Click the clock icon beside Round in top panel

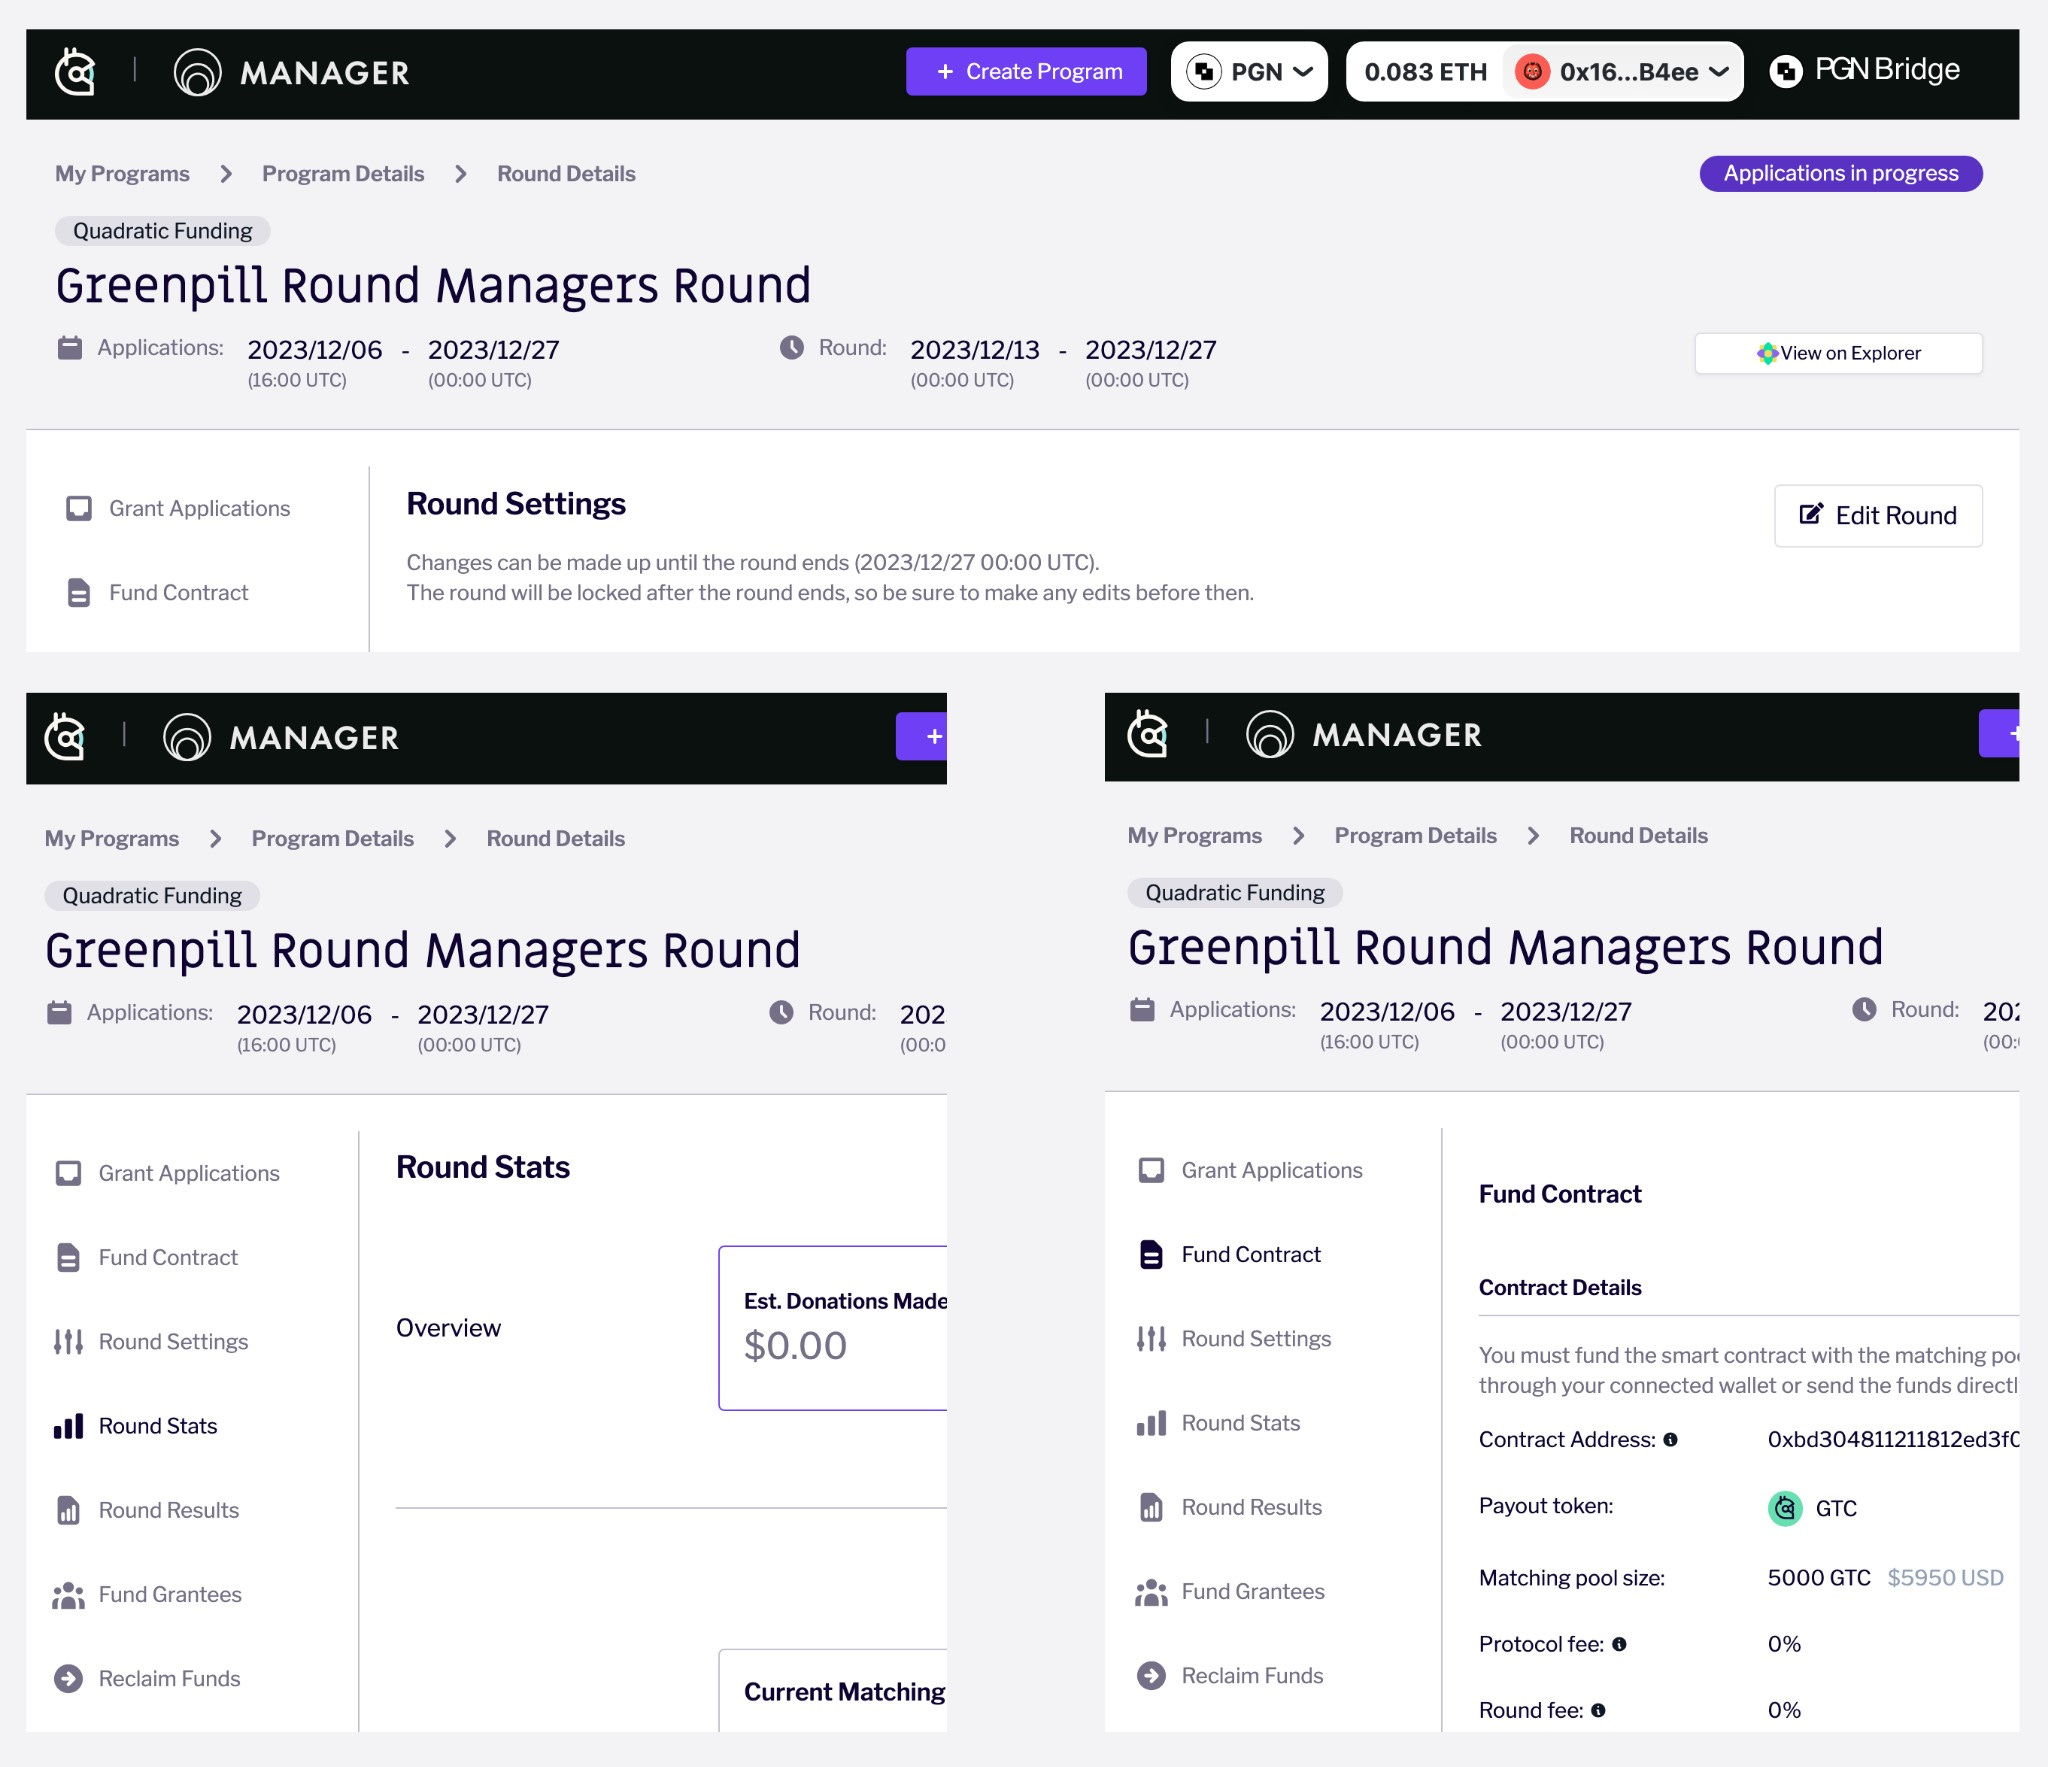tap(792, 348)
